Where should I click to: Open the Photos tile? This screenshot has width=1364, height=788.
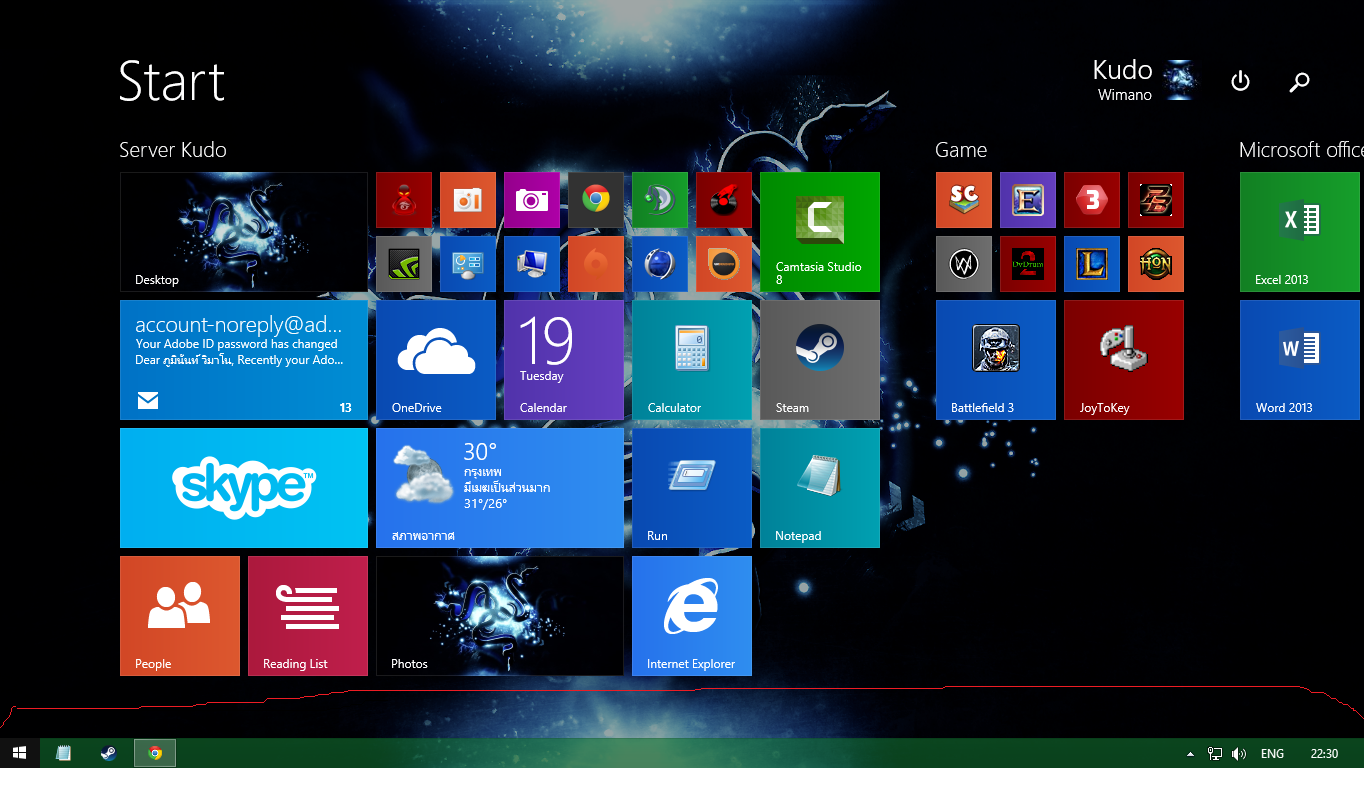click(500, 616)
